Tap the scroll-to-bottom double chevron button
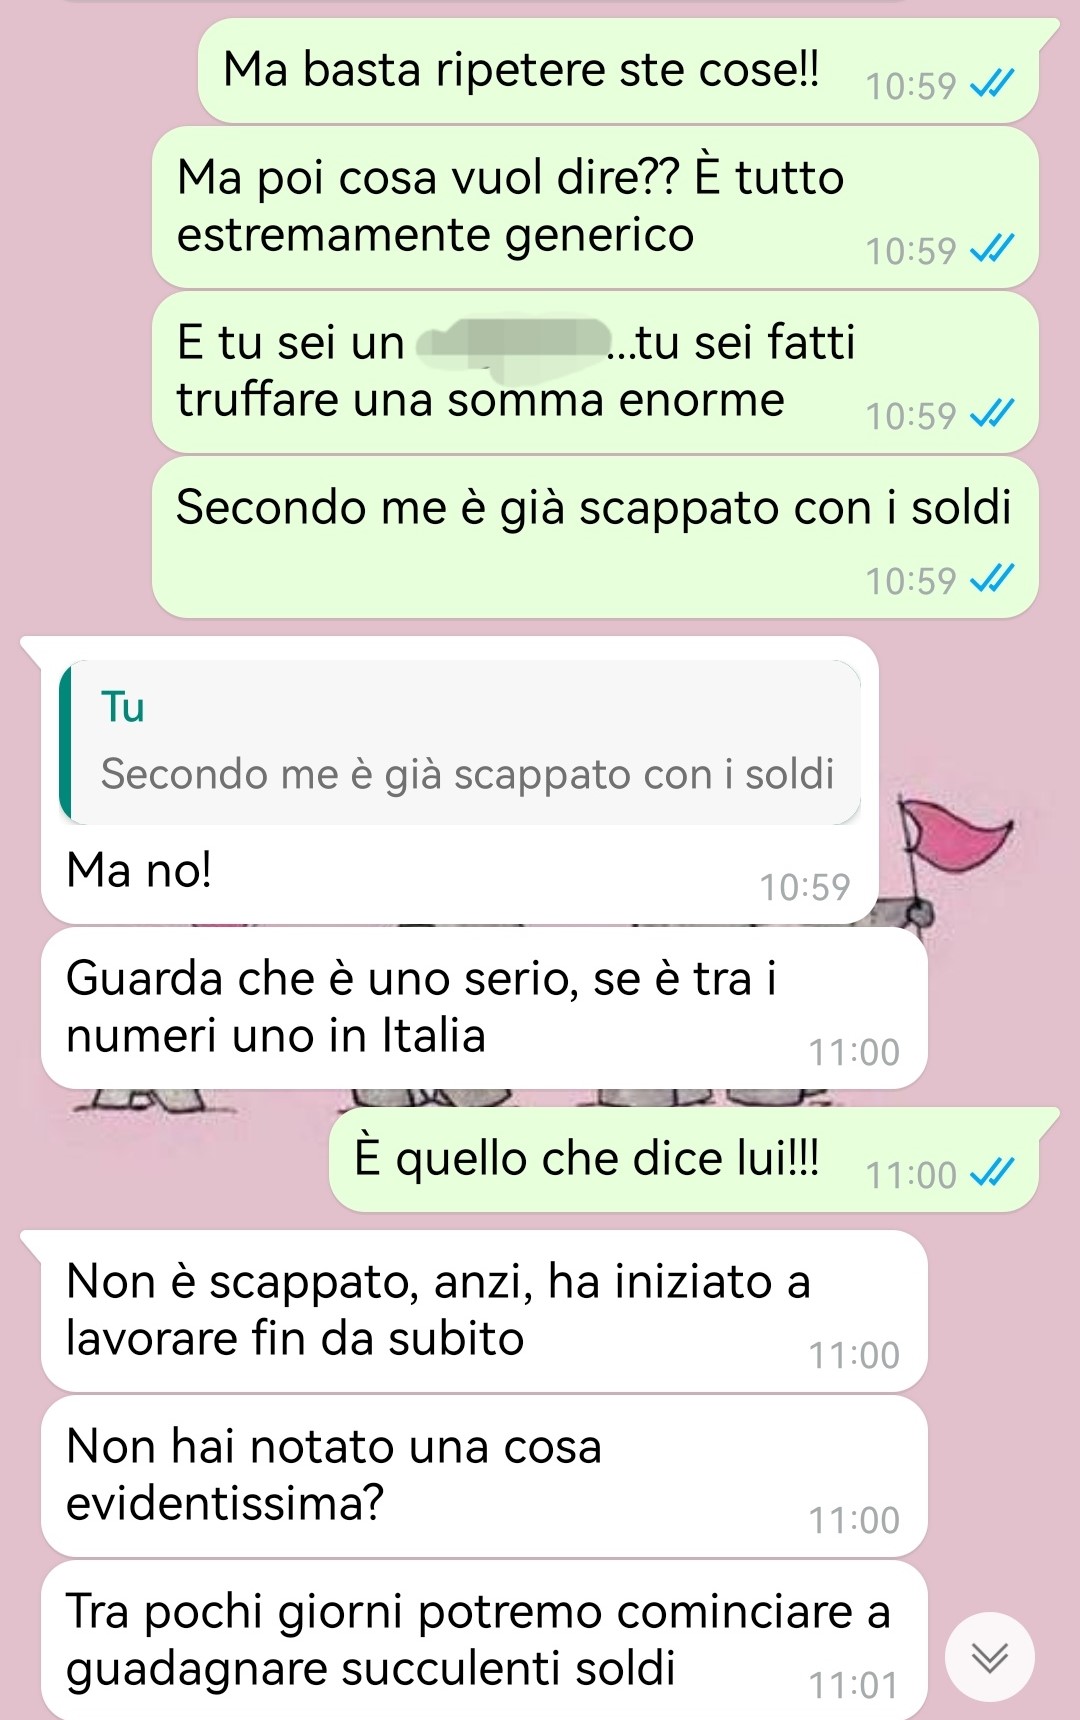 [989, 1657]
